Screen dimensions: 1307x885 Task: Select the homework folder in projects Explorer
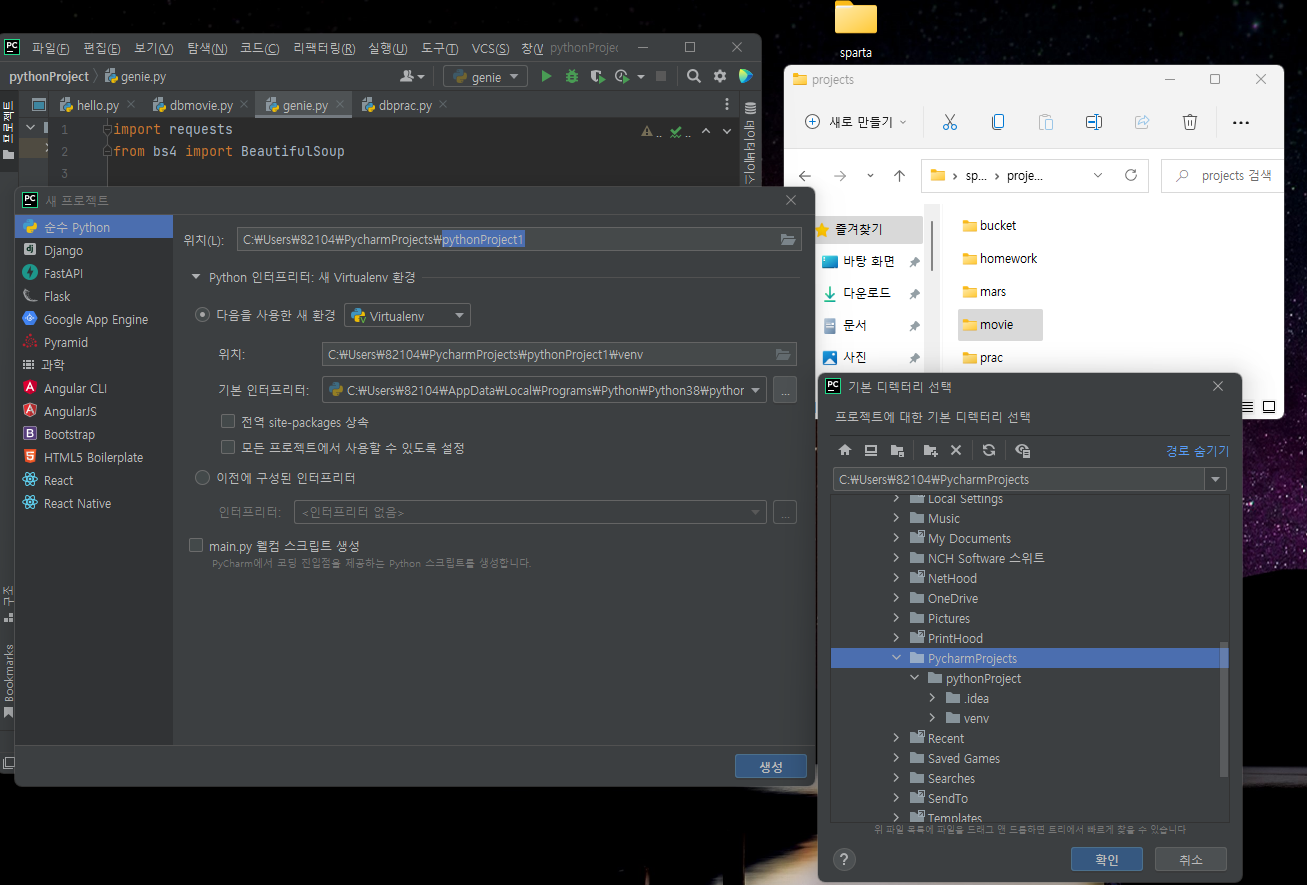tap(999, 258)
